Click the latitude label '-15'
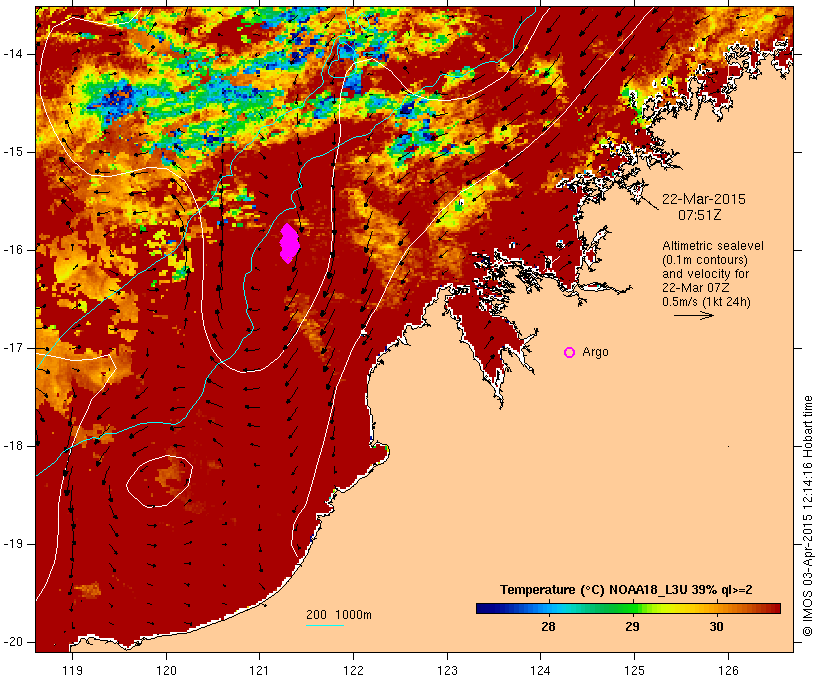Image resolution: width=820 pixels, height=680 pixels. [13, 152]
